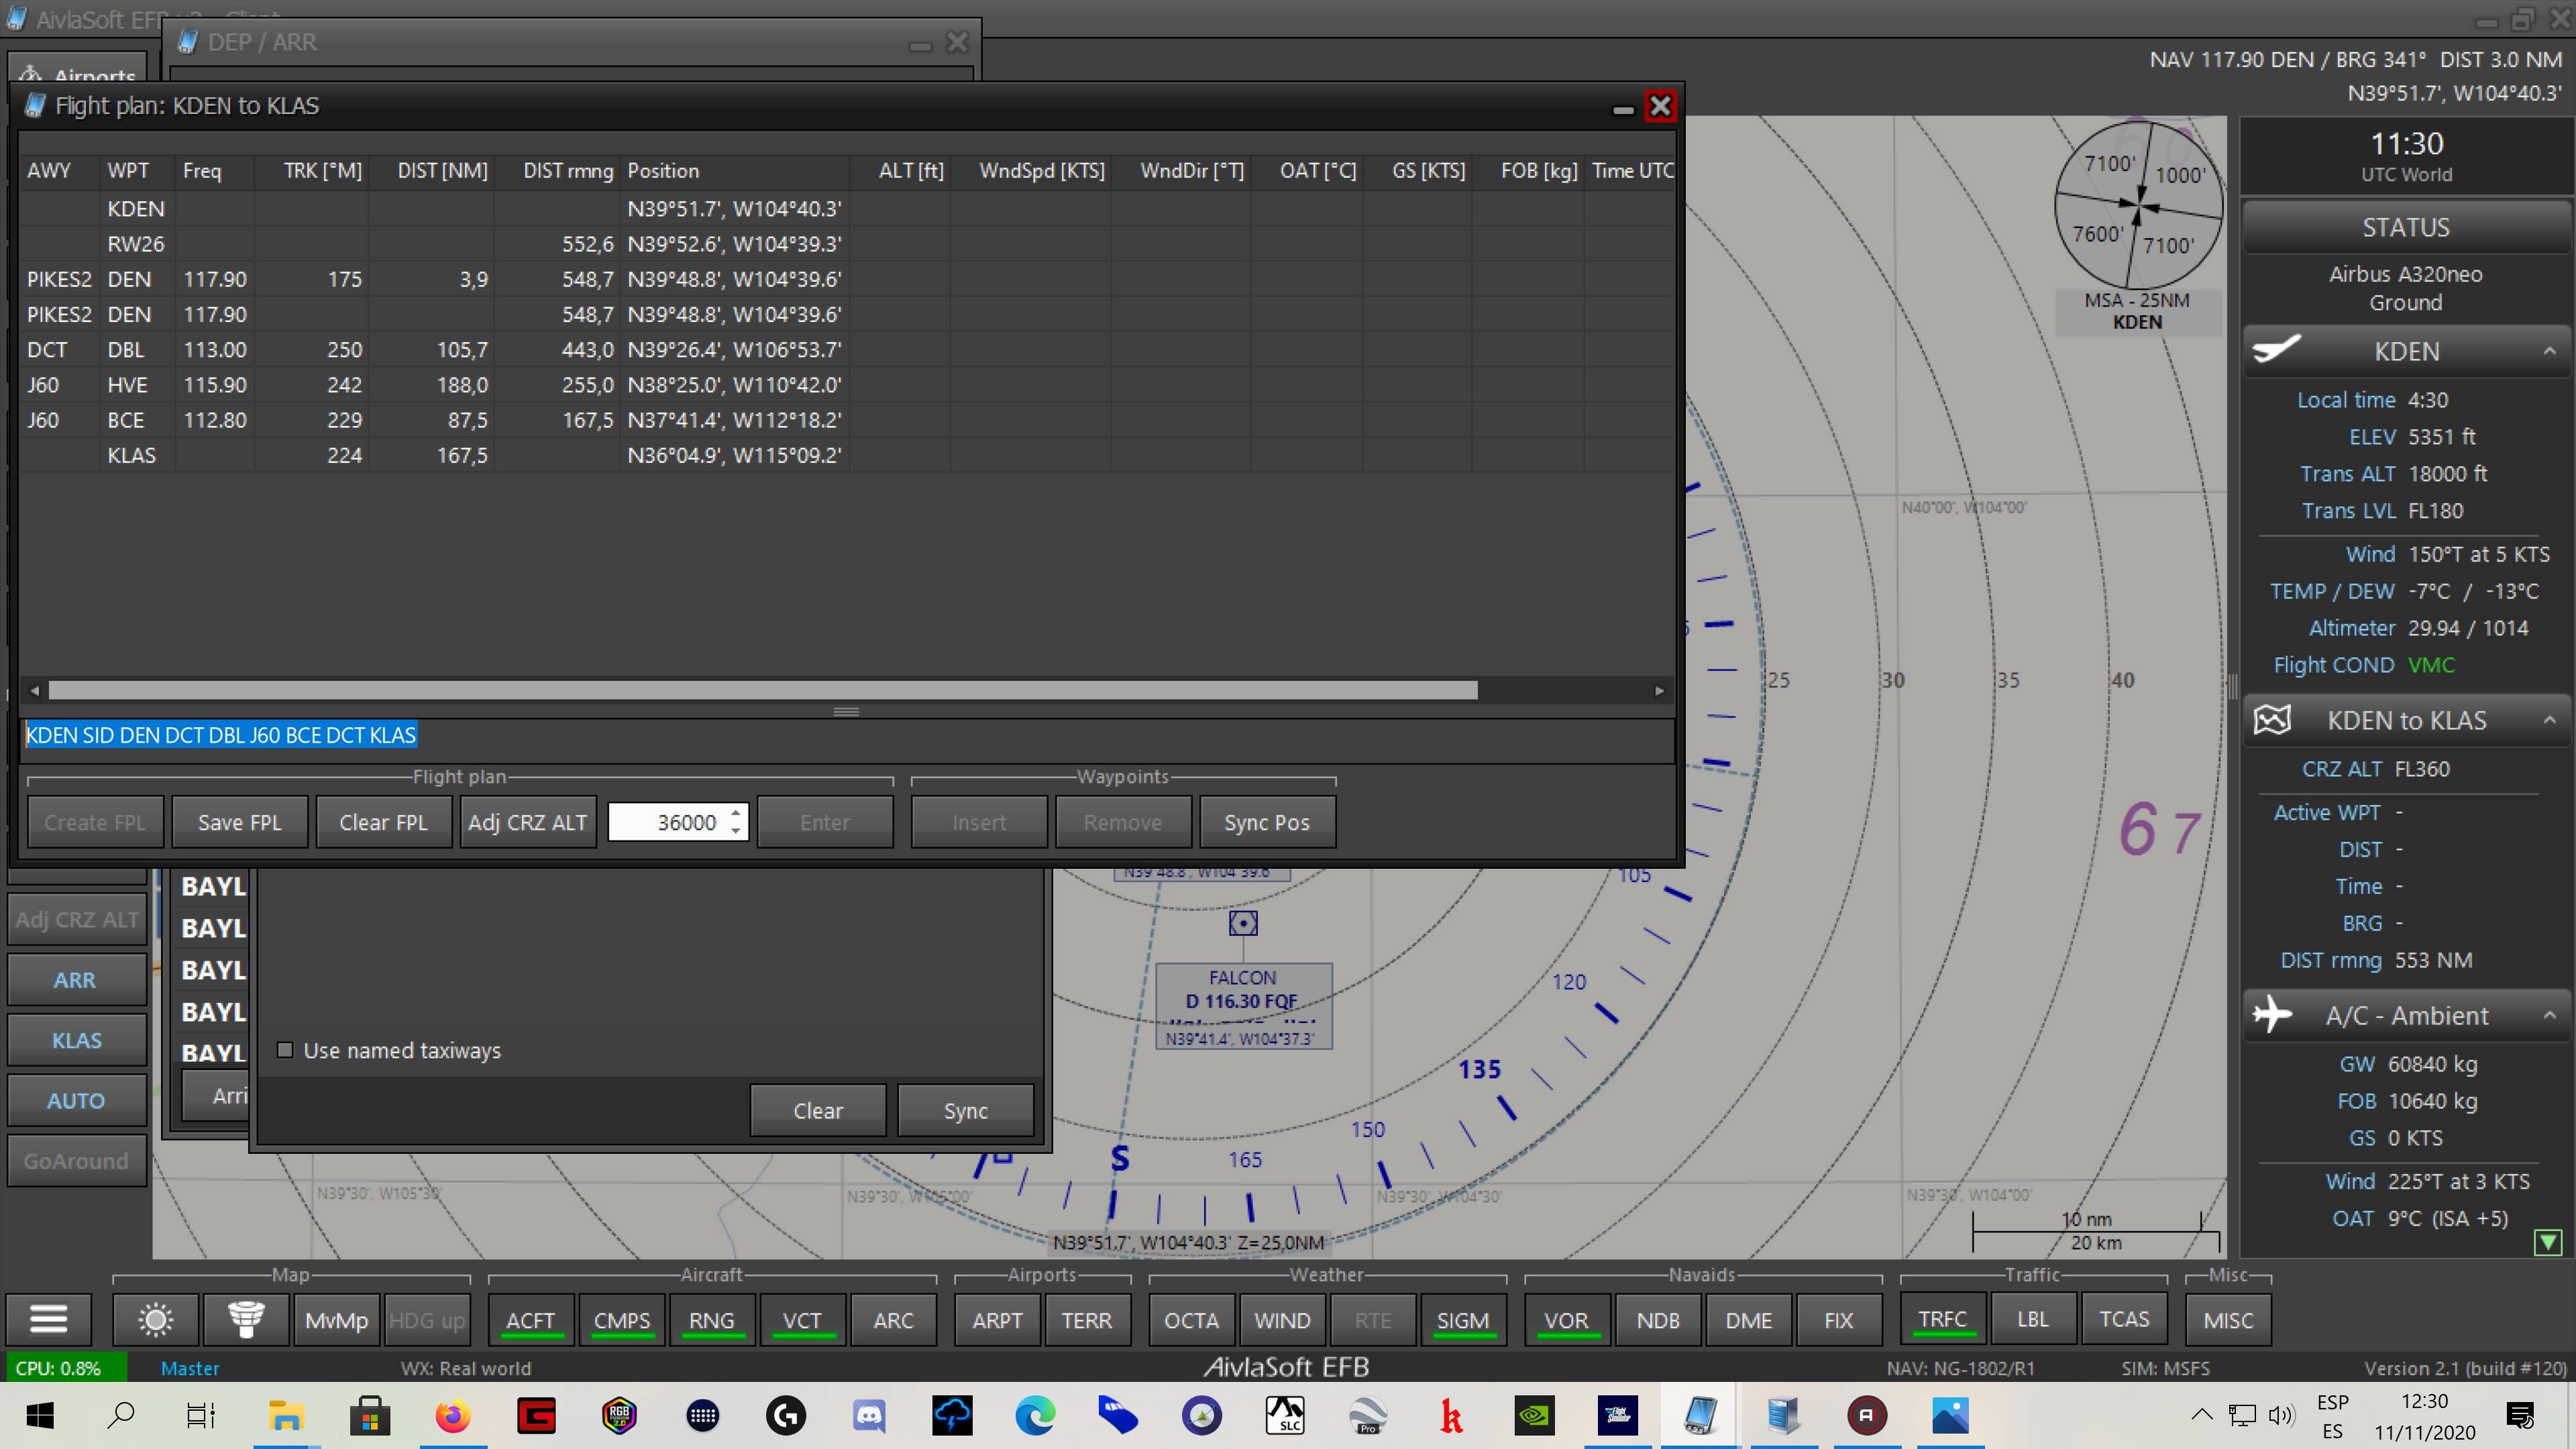Collapse the KDEN to KLAS route section

[x=2549, y=720]
